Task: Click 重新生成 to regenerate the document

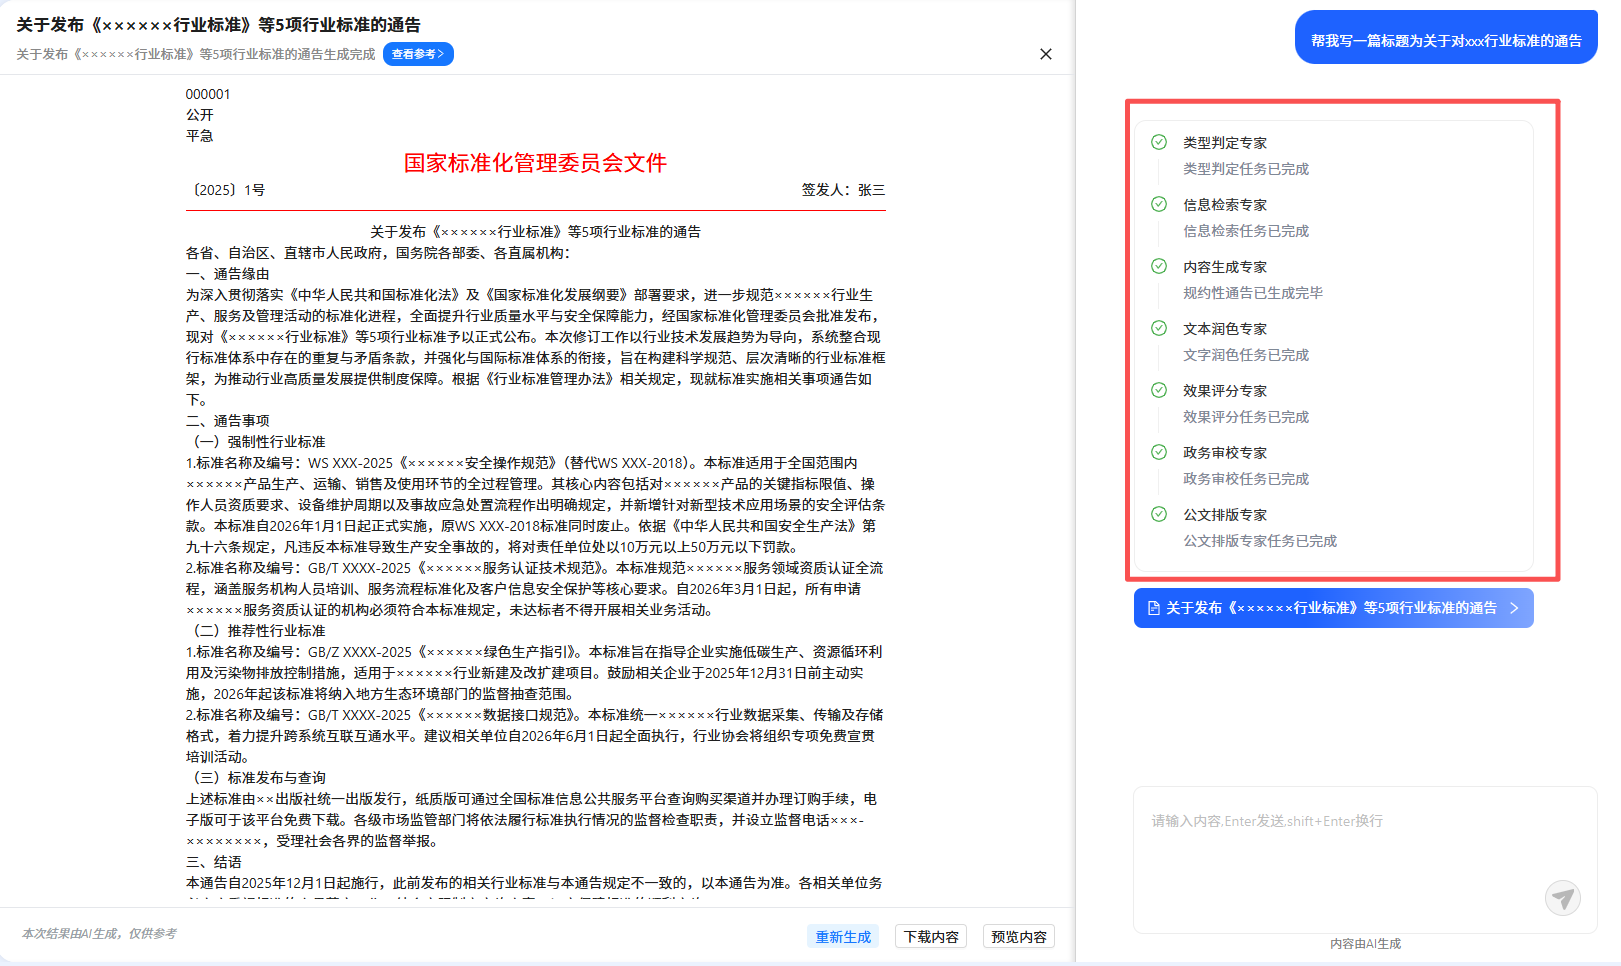Action: pos(842,937)
